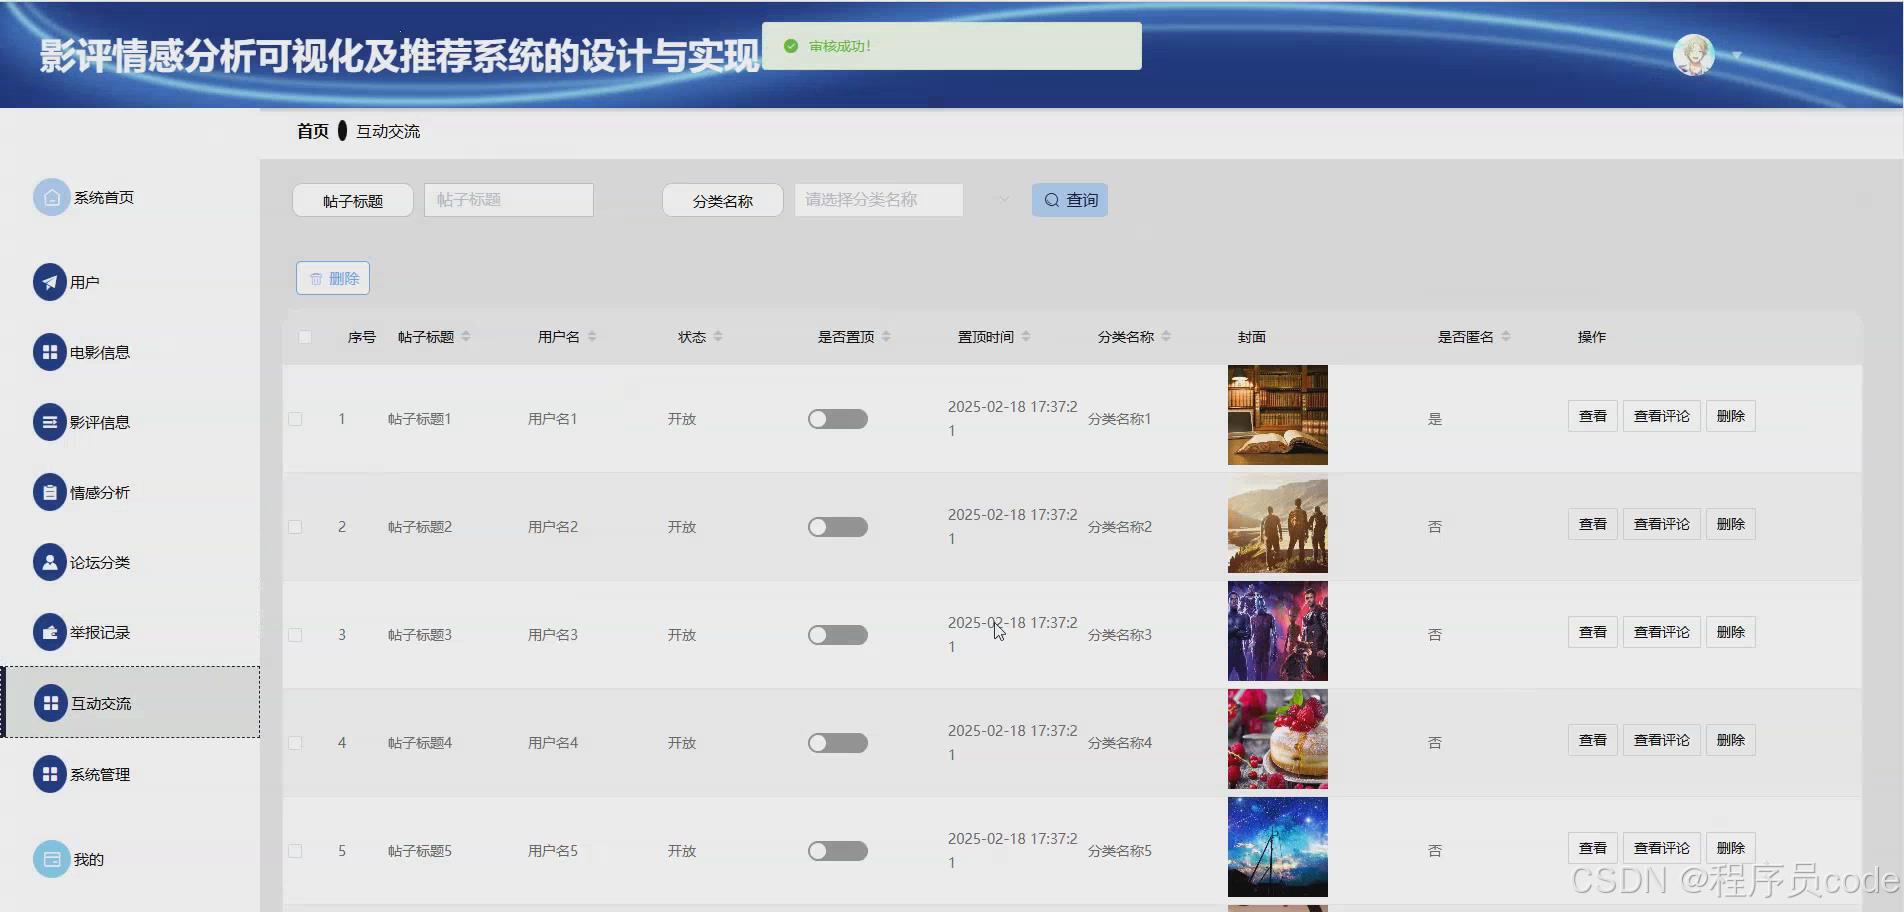1904x912 pixels.
Task: Sort by 用户名 column arrows
Action: [592, 337]
